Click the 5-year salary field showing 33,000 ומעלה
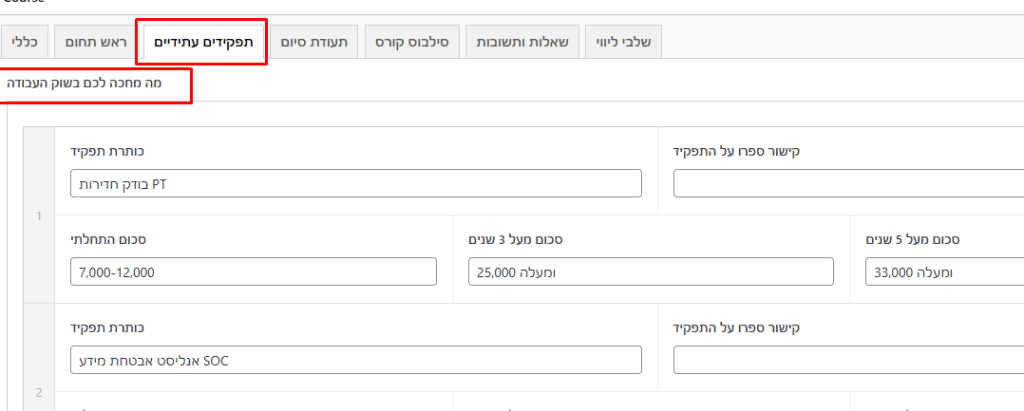 [x=944, y=272]
